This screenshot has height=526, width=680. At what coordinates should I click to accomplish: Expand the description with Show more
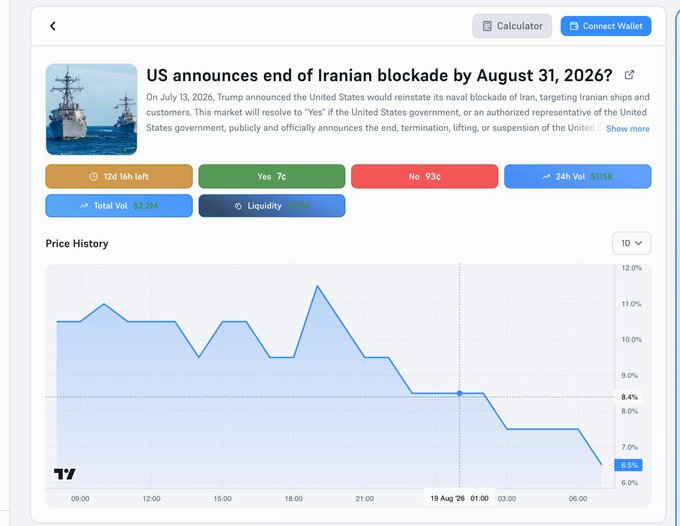tap(628, 129)
